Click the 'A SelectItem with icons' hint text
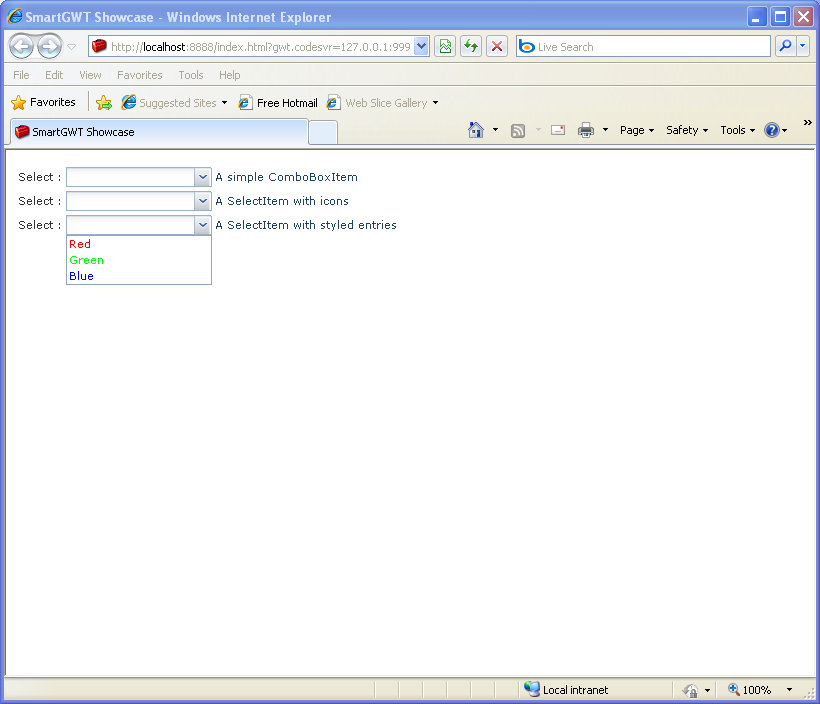 click(x=282, y=201)
